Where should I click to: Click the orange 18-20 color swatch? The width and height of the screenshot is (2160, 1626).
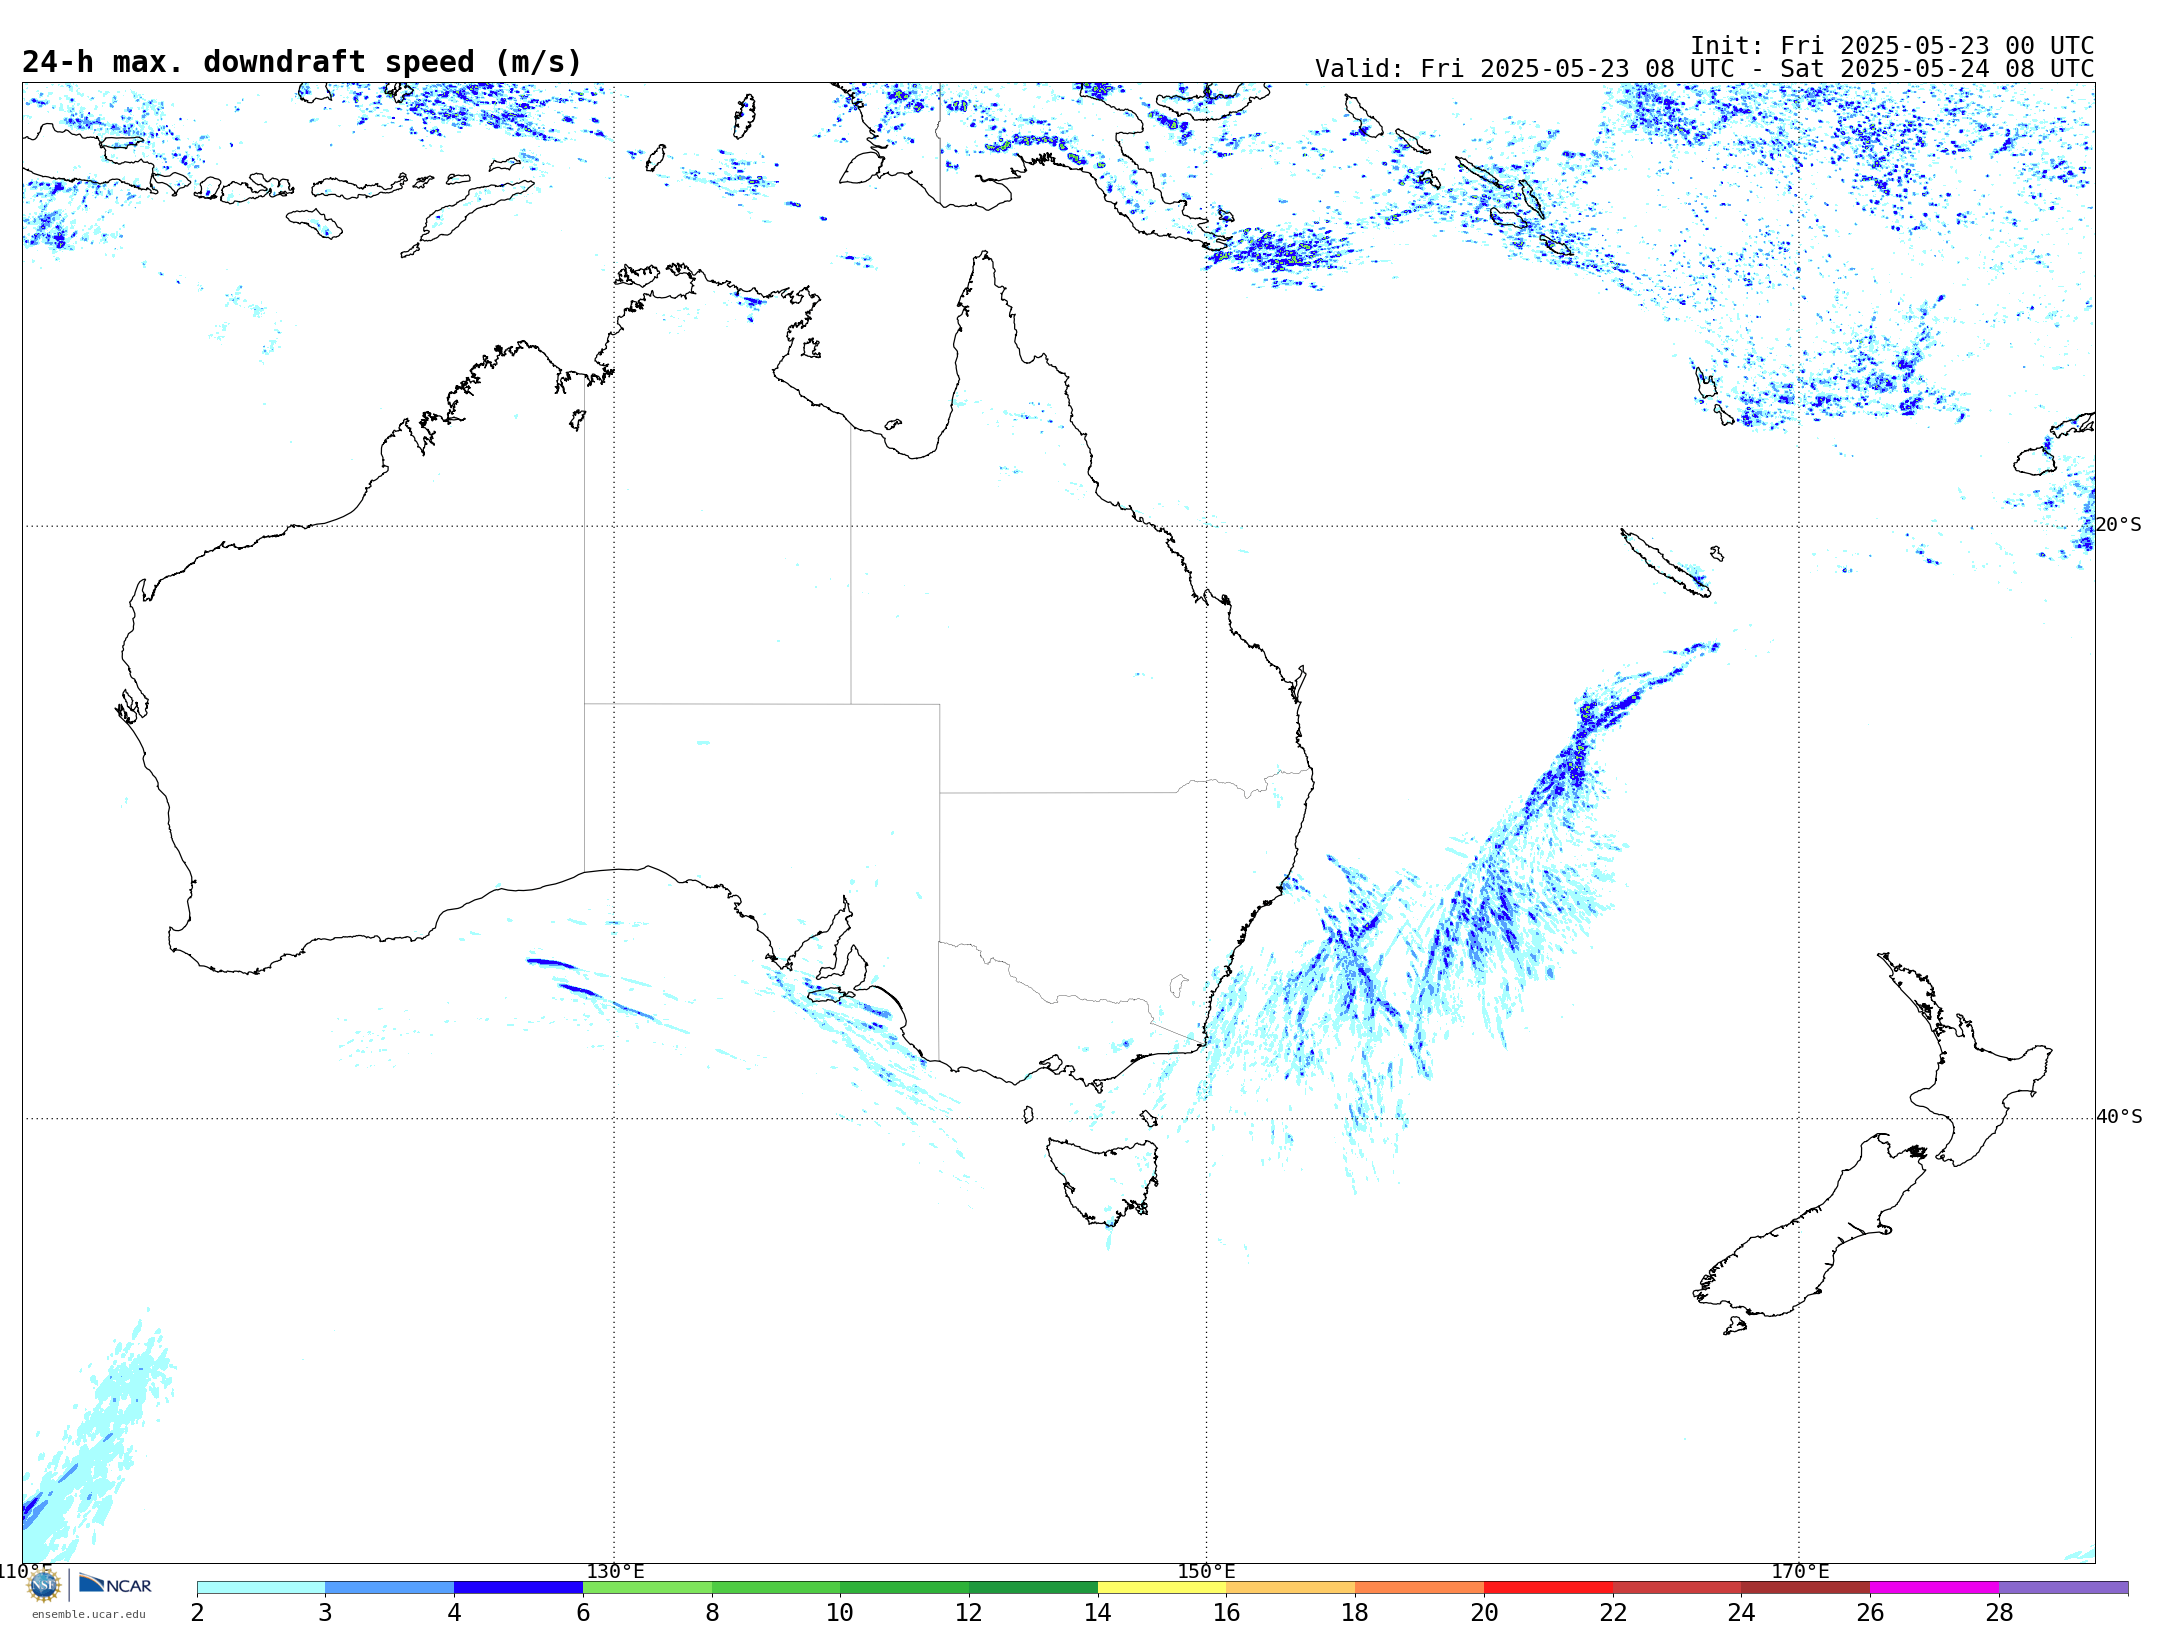point(1419,1587)
